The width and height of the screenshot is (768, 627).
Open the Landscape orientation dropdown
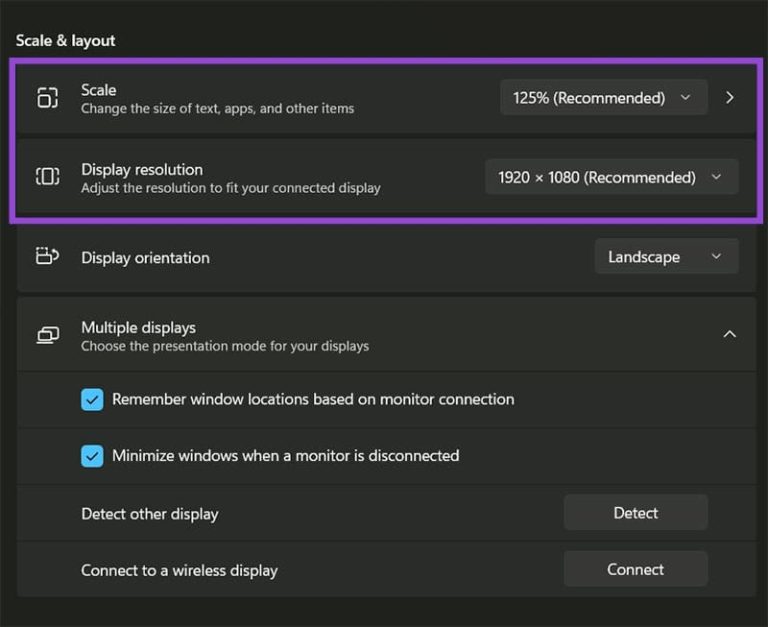(x=666, y=256)
